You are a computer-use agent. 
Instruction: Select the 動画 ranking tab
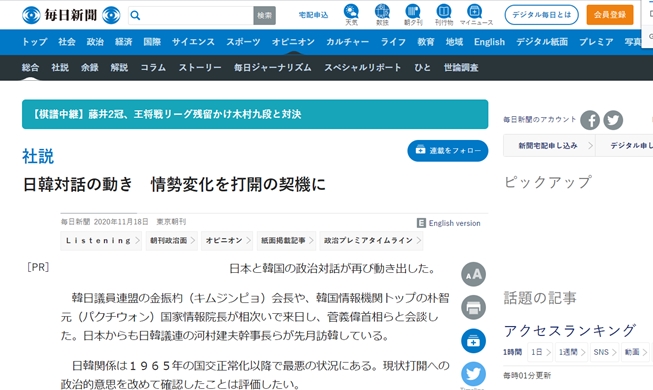635,352
